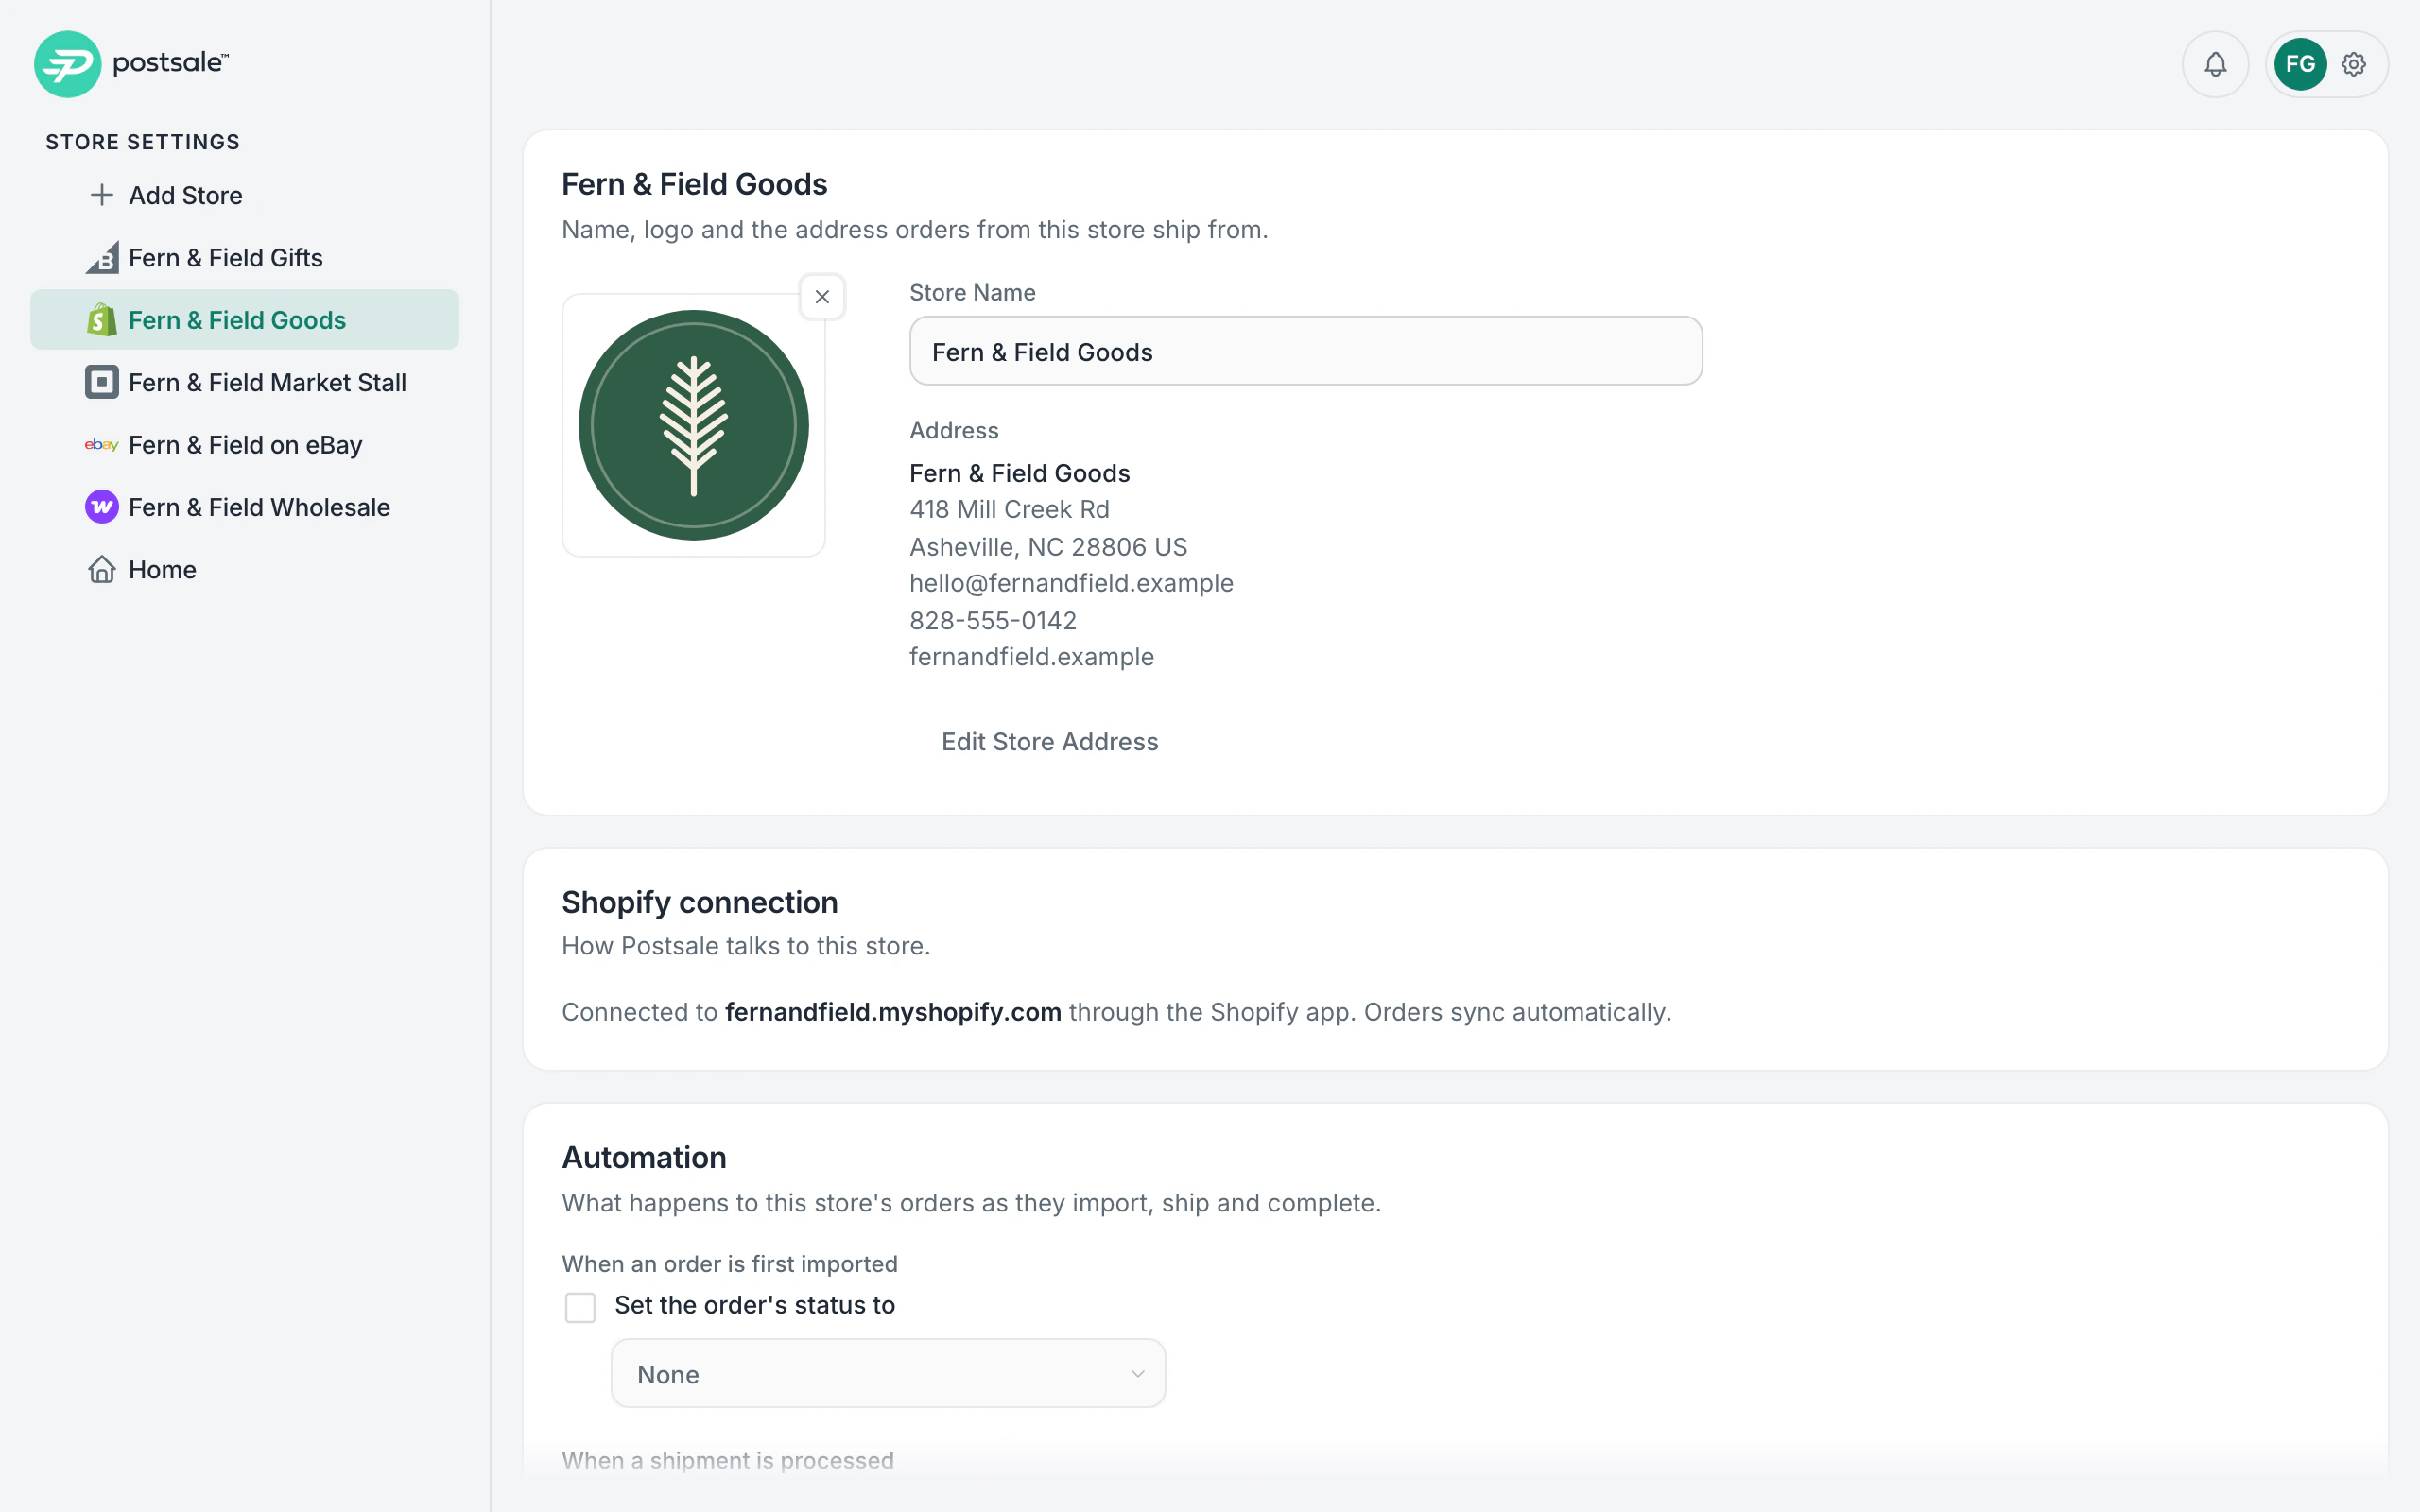Click Edit Store Address

point(1049,742)
